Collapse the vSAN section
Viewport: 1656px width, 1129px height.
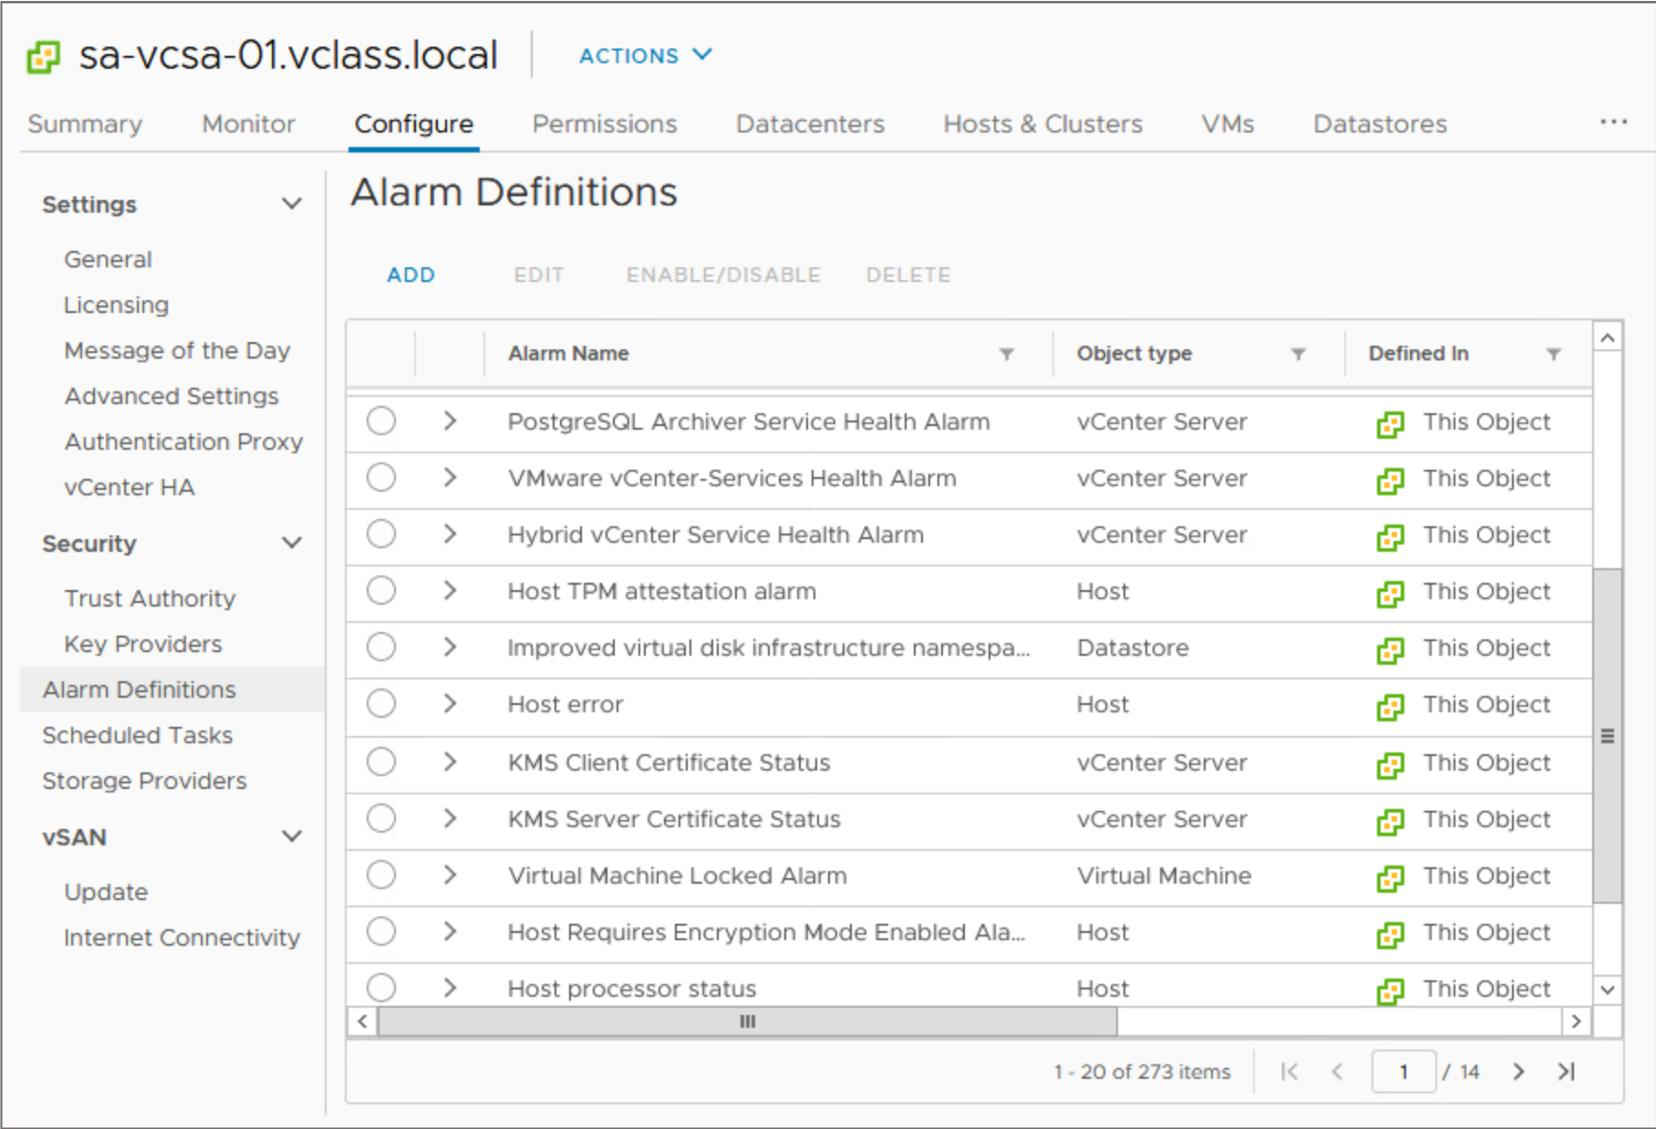[x=292, y=836]
